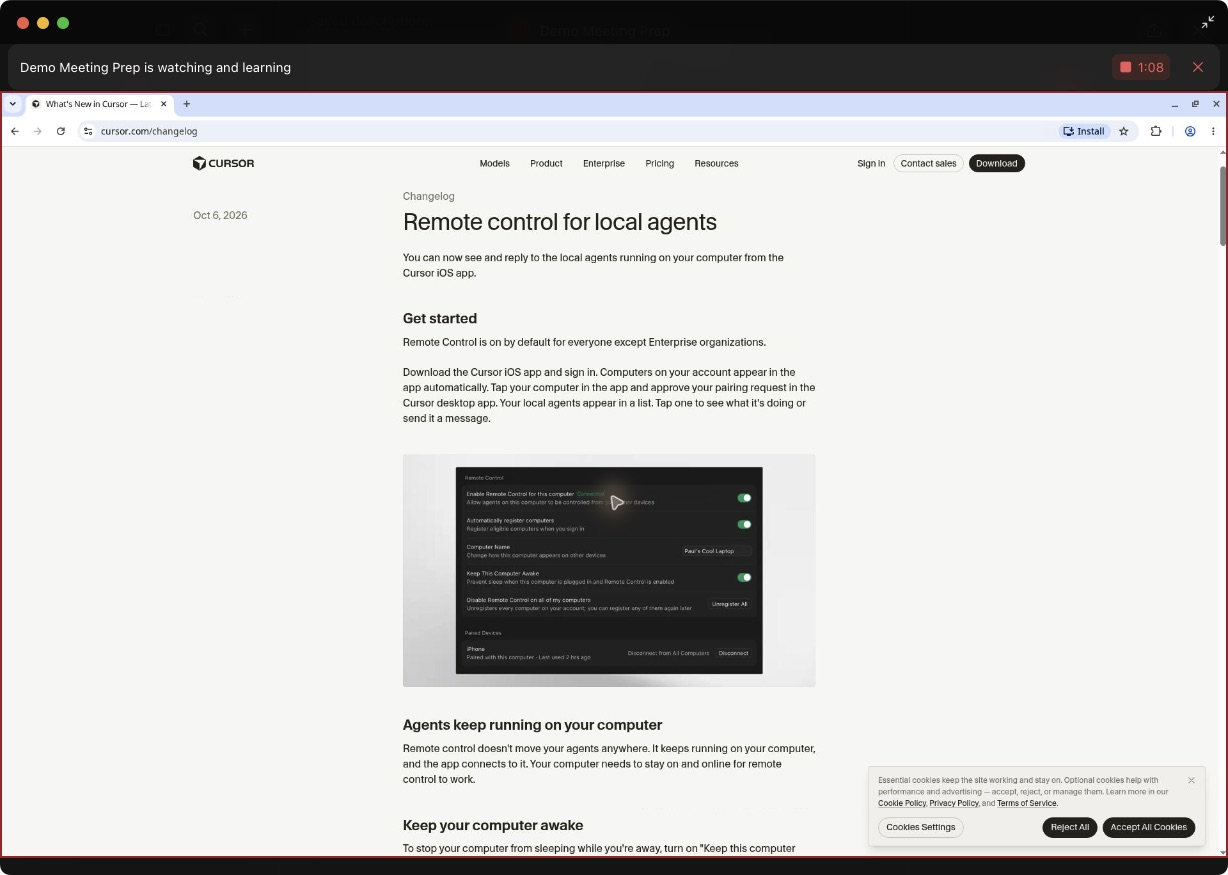Close the What's New in Cursor tab

click(x=164, y=104)
